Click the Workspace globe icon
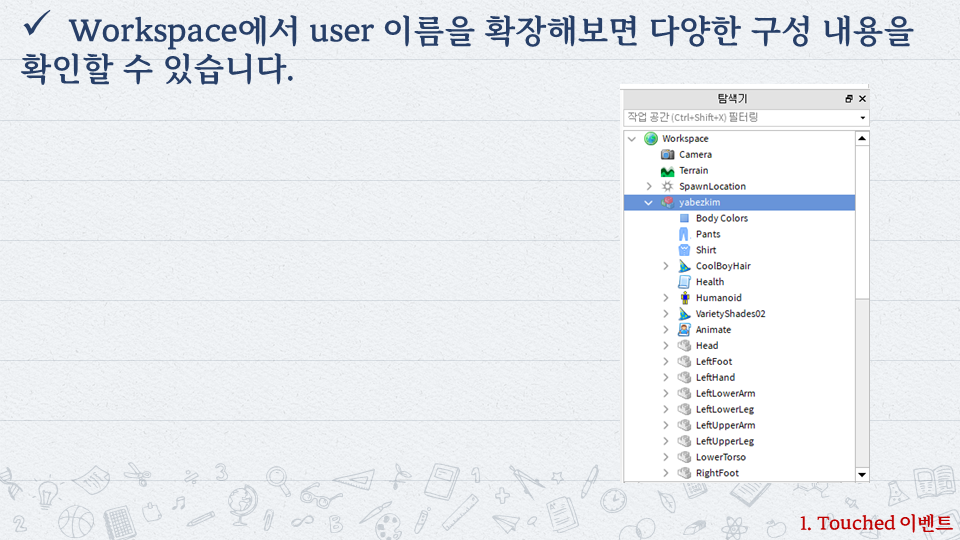960x540 pixels. point(651,138)
